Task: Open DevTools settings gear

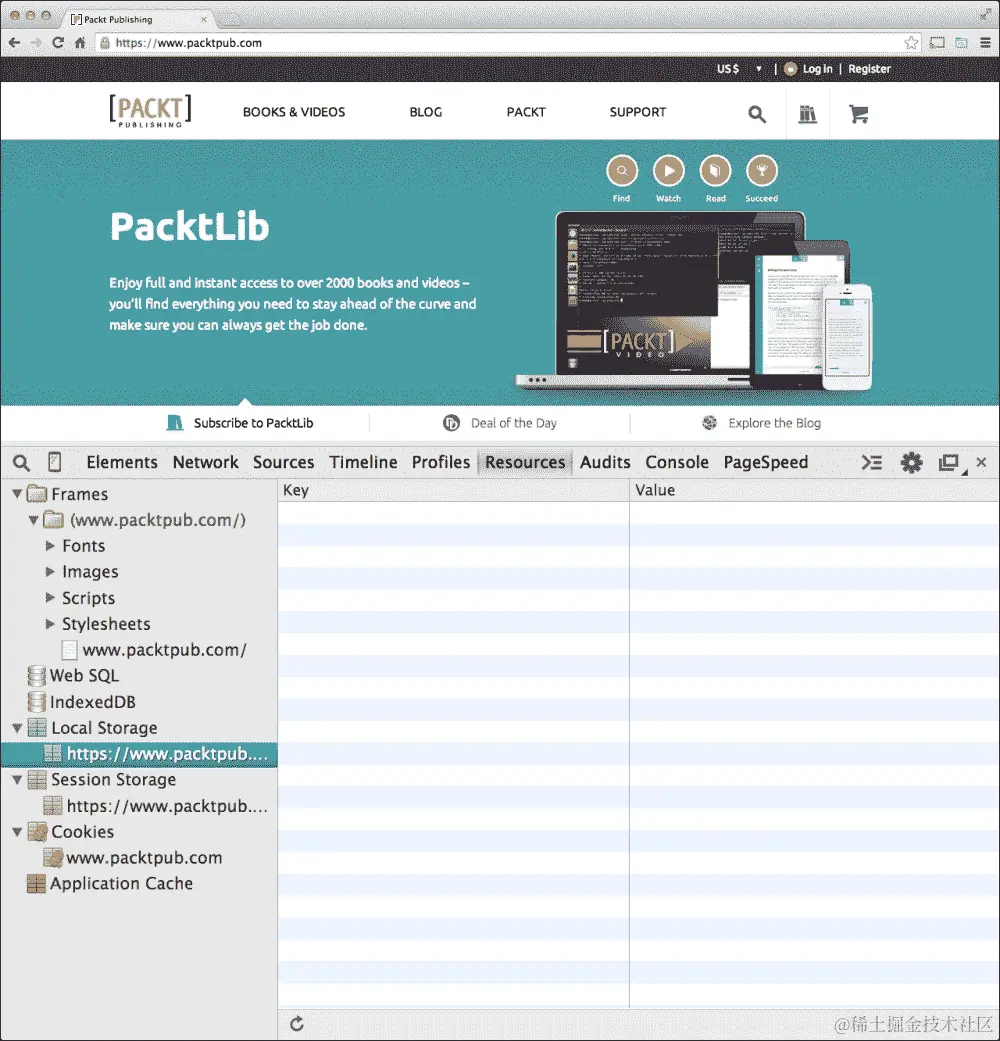Action: 911,462
